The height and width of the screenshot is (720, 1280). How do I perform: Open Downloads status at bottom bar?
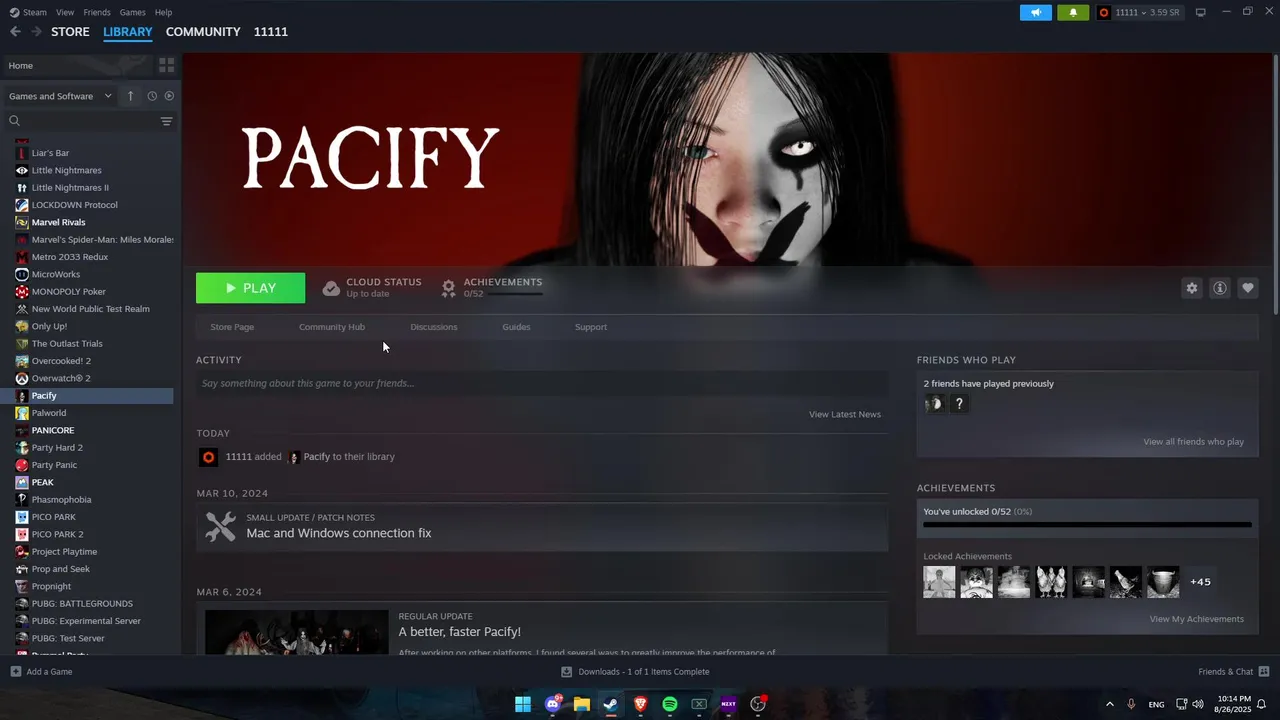tap(635, 672)
